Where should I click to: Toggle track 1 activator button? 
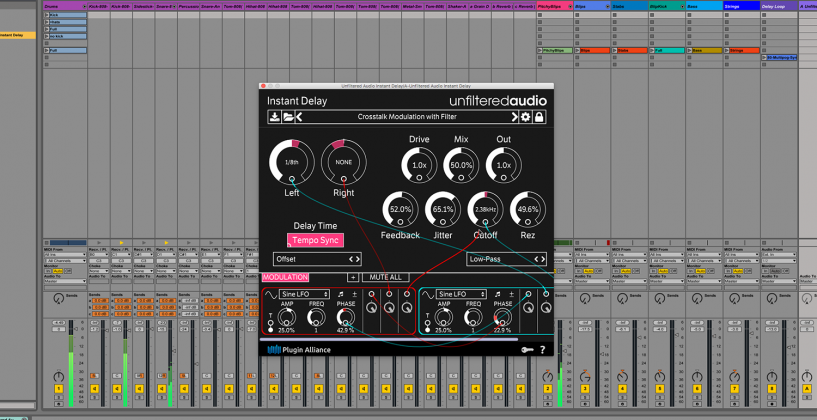[x=58, y=389]
